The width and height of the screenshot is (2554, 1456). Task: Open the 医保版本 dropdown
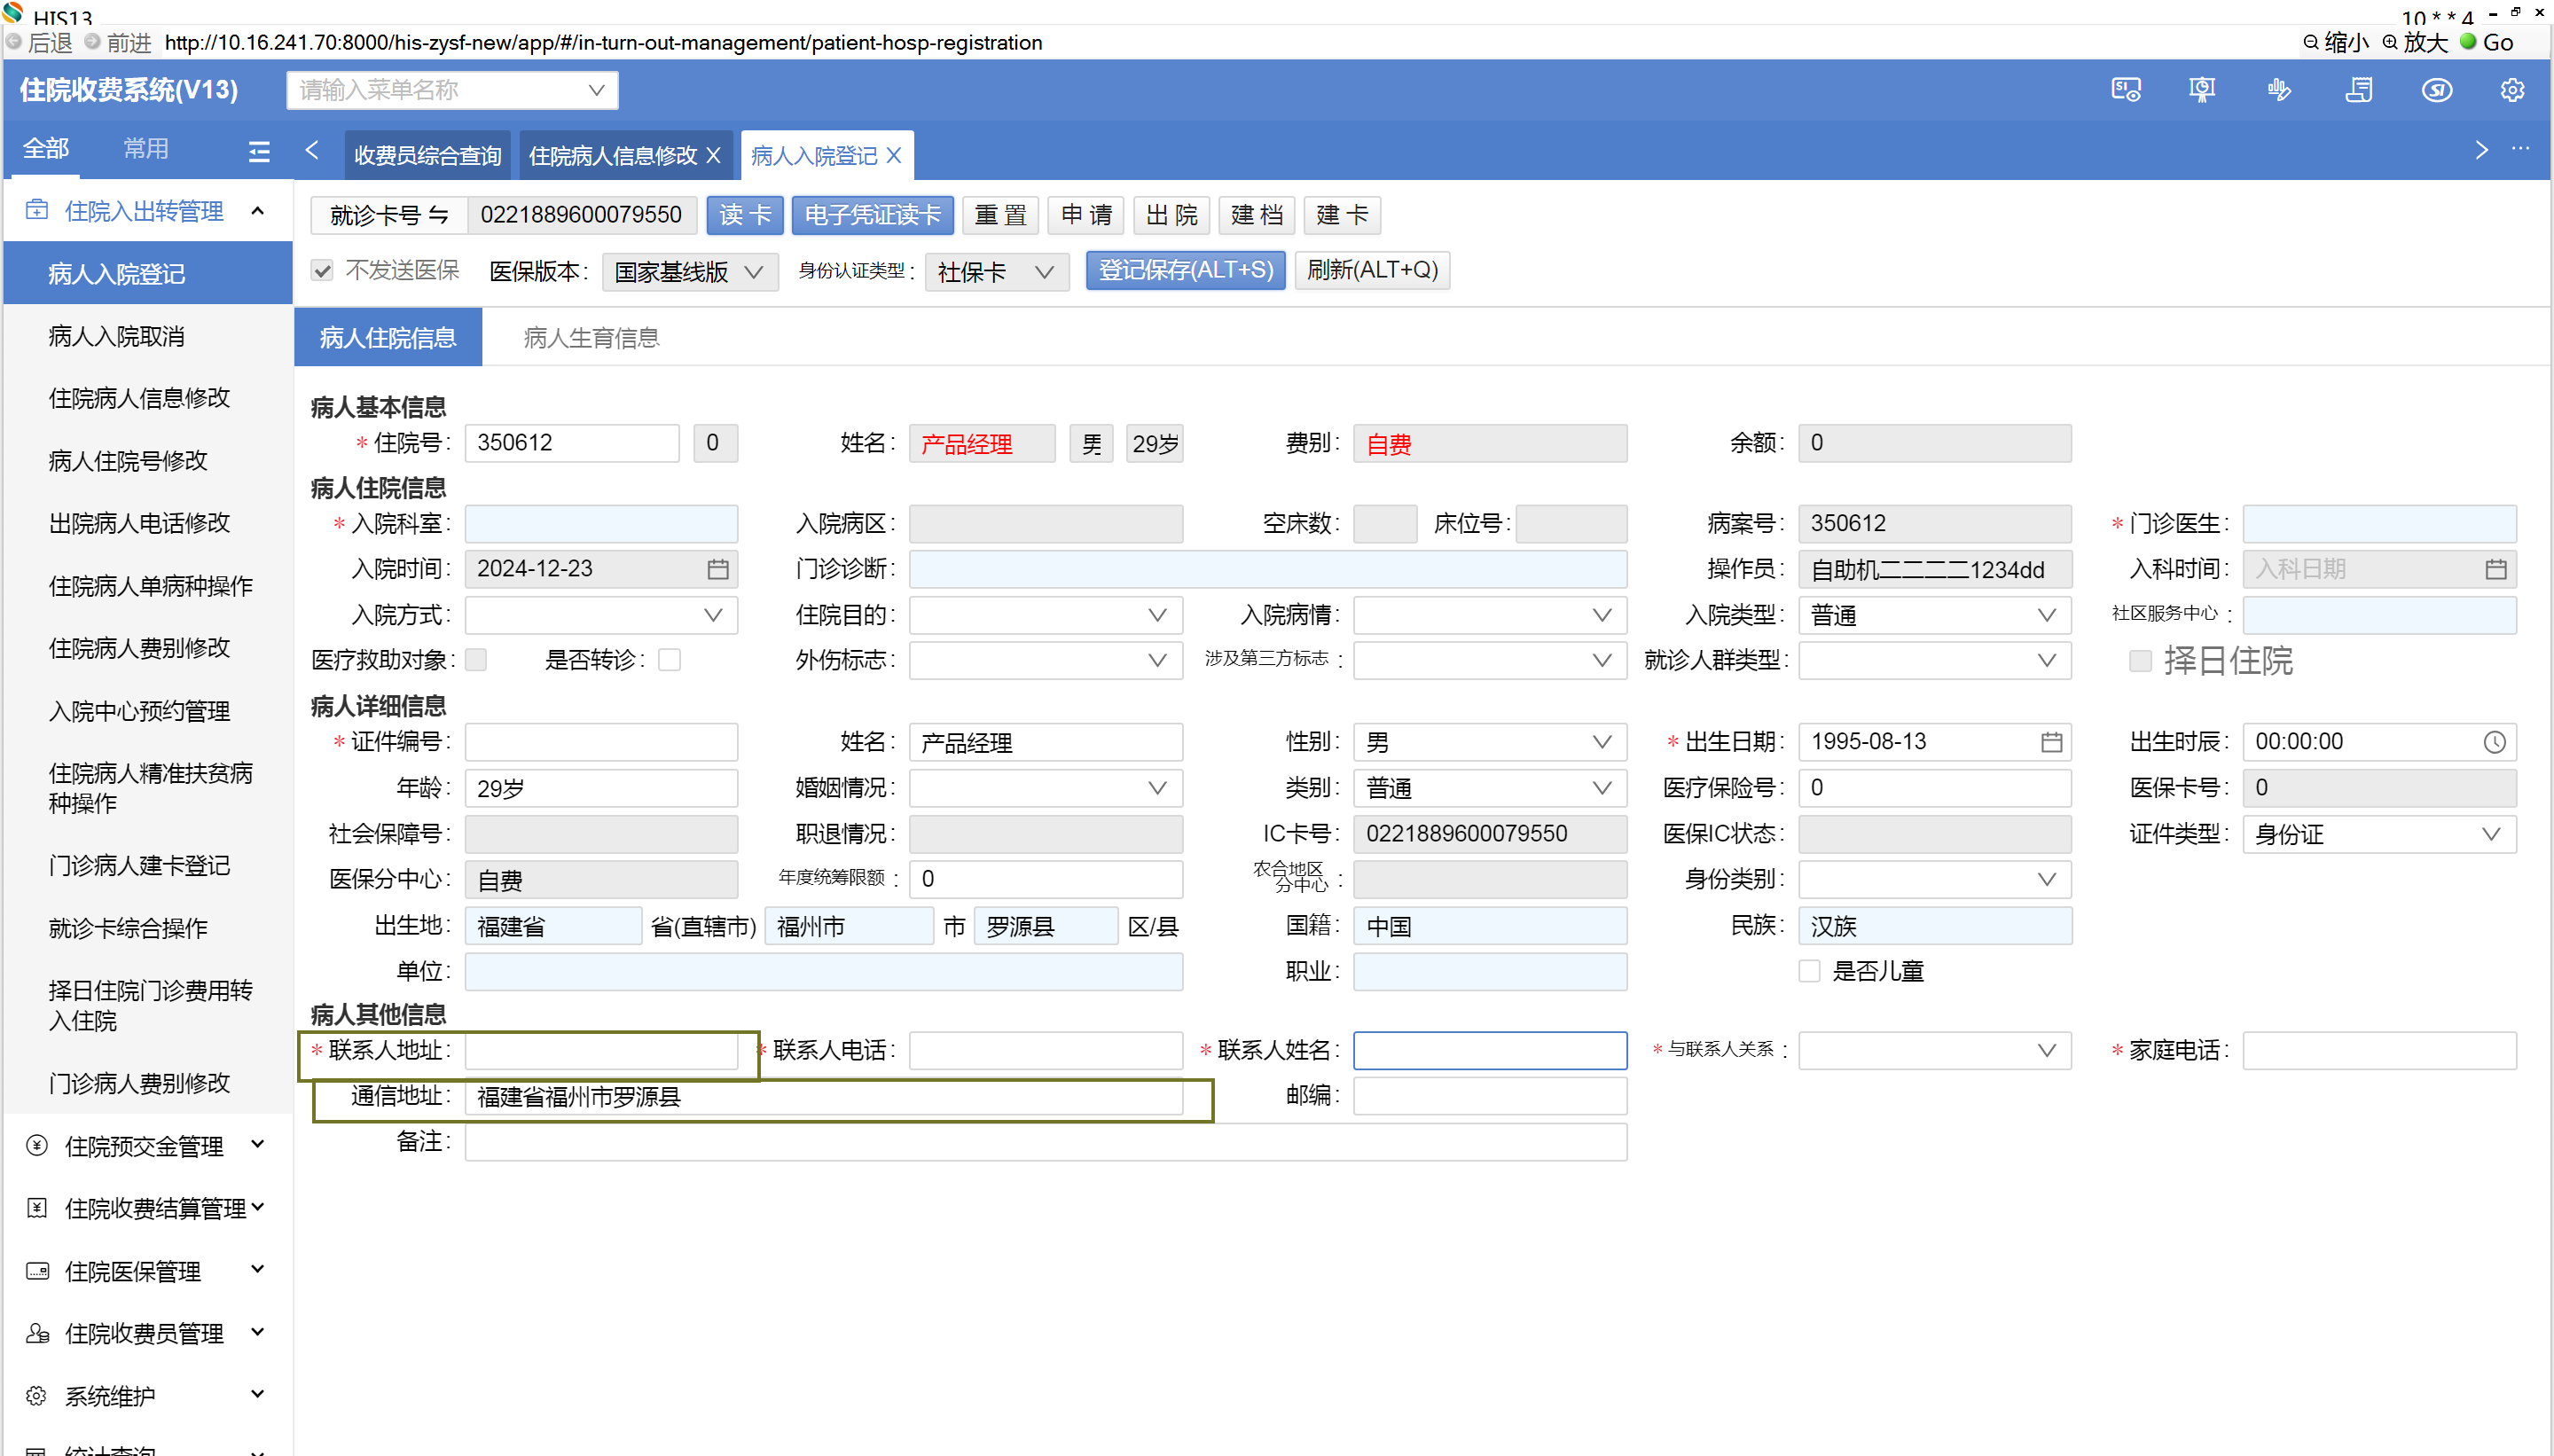689,272
